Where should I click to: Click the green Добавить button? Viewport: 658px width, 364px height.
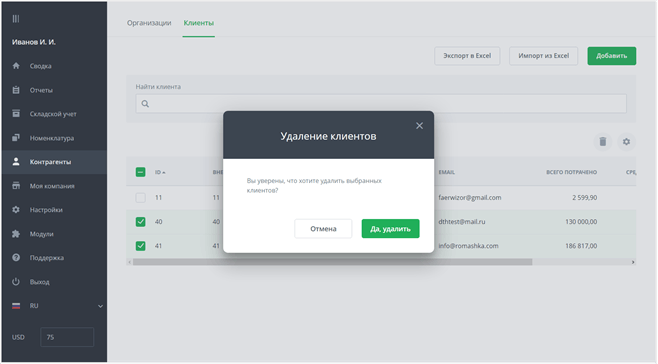611,56
